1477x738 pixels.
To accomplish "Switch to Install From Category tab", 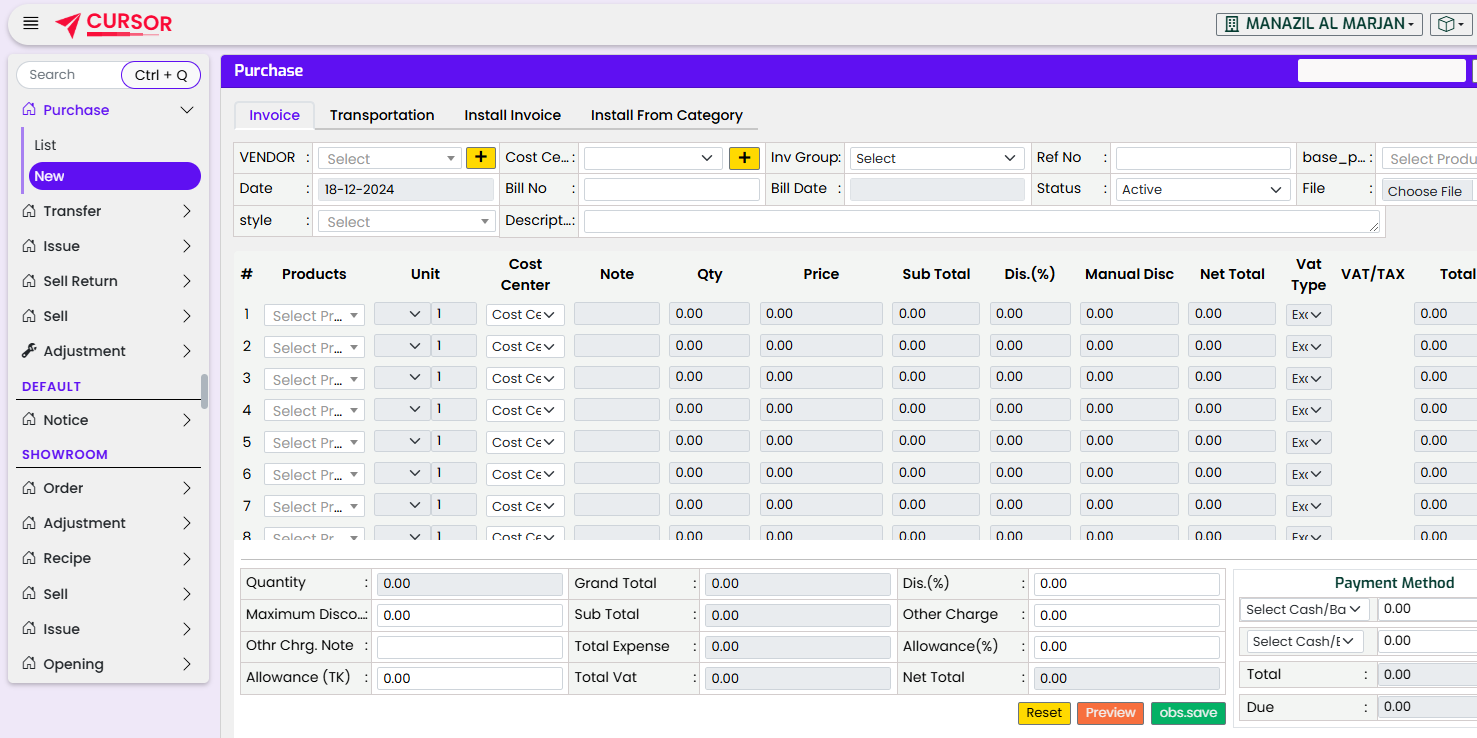I will click(666, 115).
